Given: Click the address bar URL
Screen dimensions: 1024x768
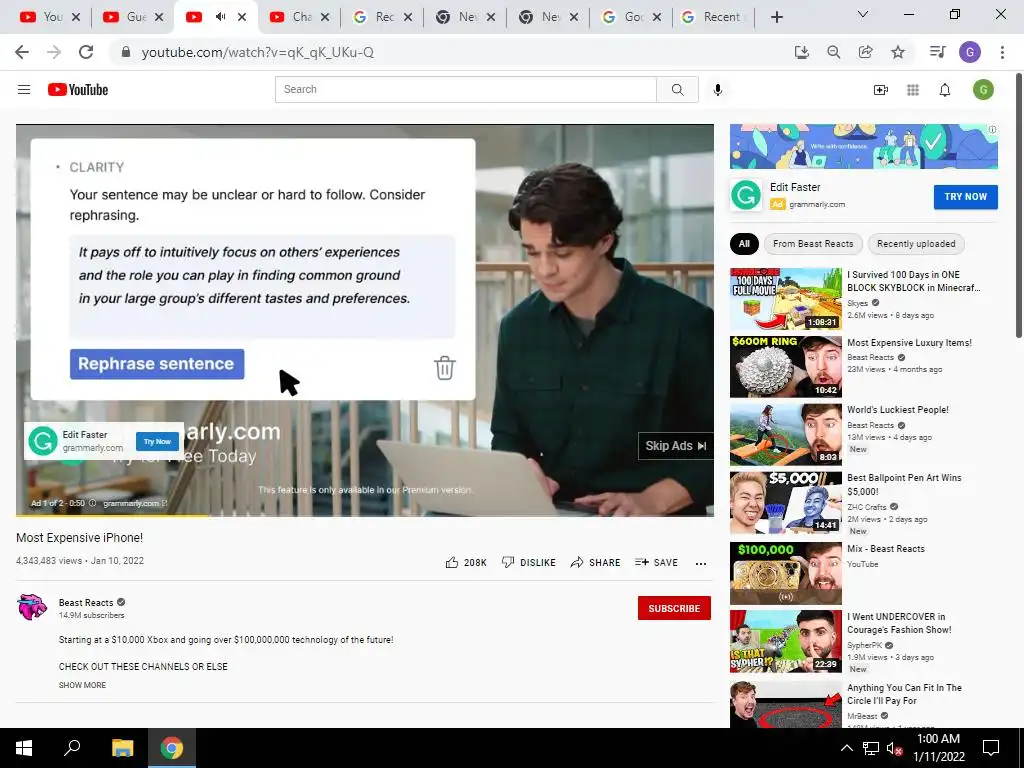Looking at the screenshot, I should [257, 52].
